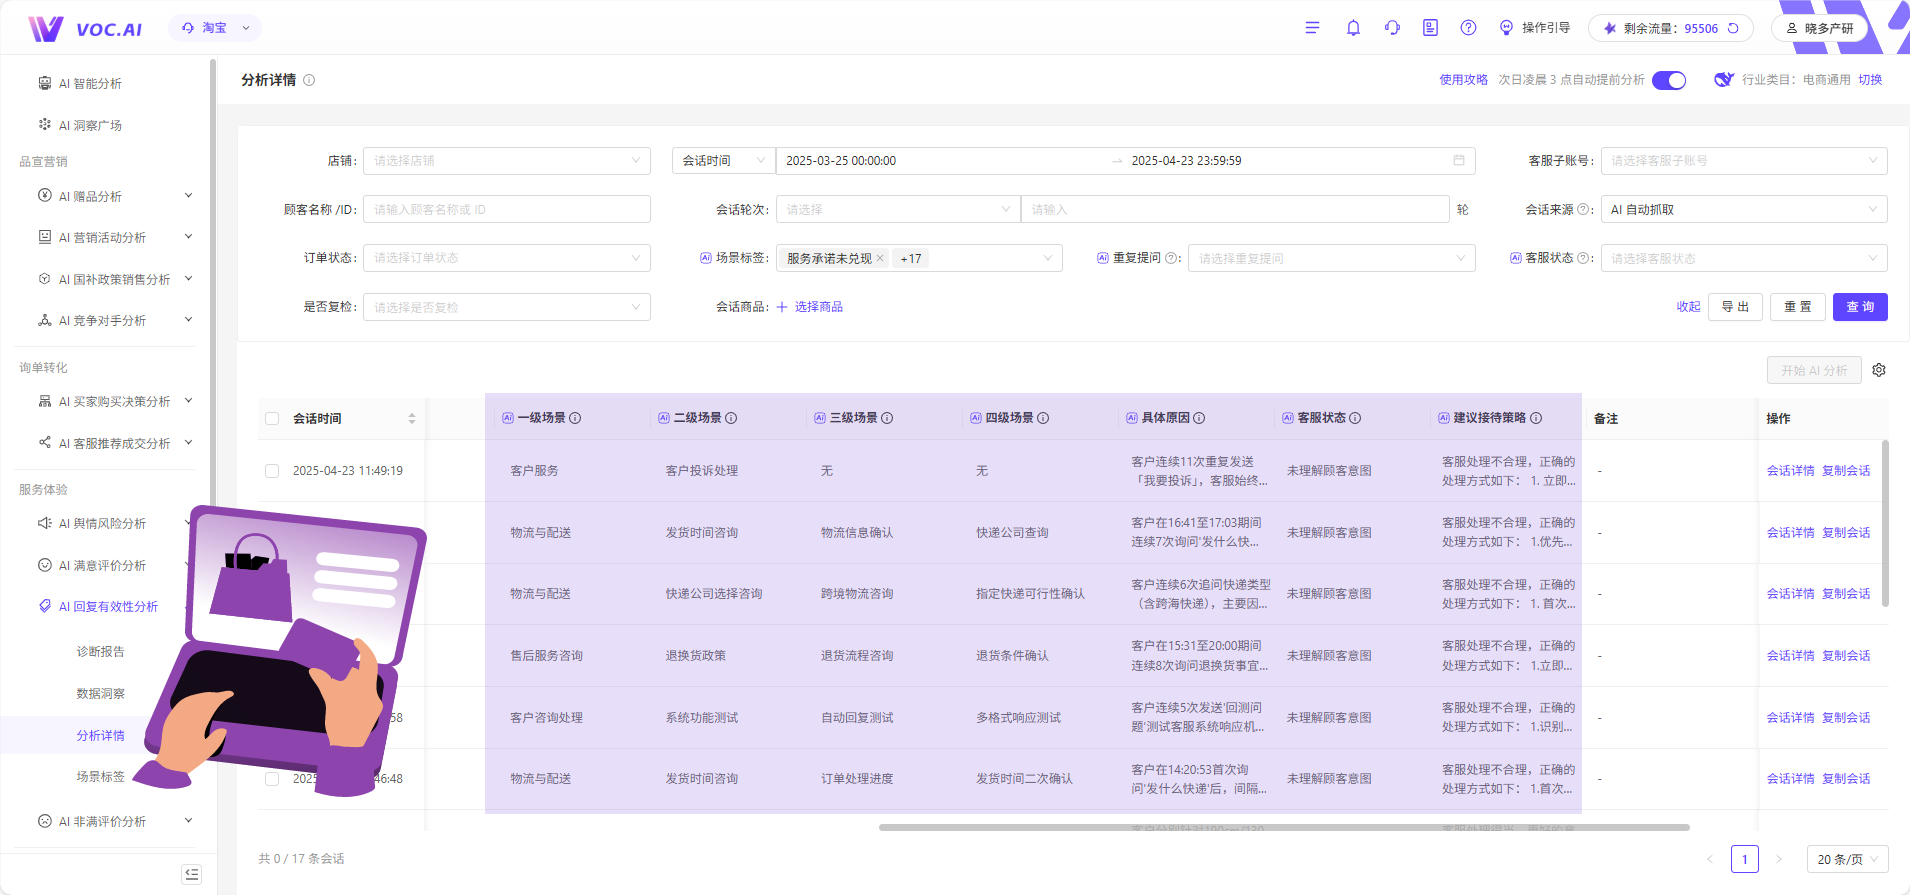This screenshot has width=1910, height=895.
Task: Click info icon next to 二级场景
Action: (731, 418)
